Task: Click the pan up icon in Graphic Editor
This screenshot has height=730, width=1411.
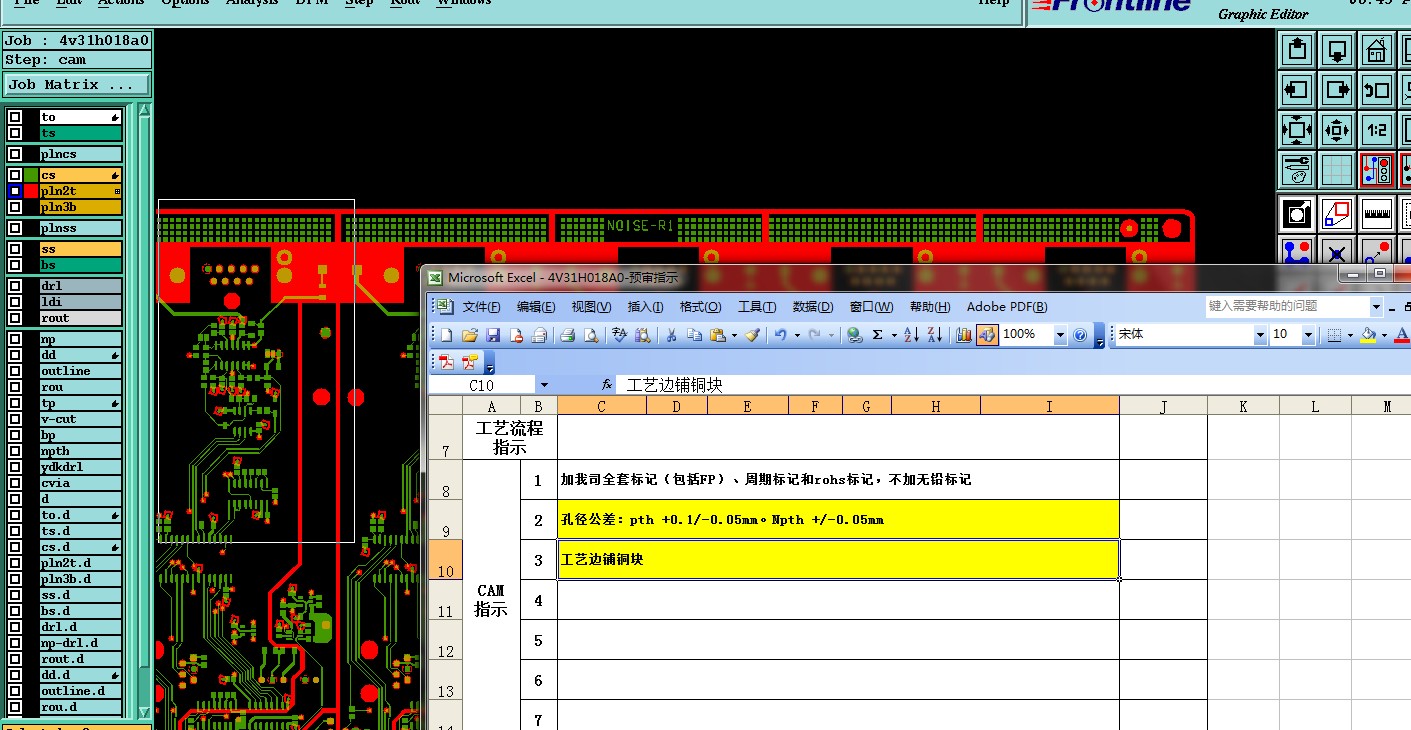Action: click(1297, 49)
